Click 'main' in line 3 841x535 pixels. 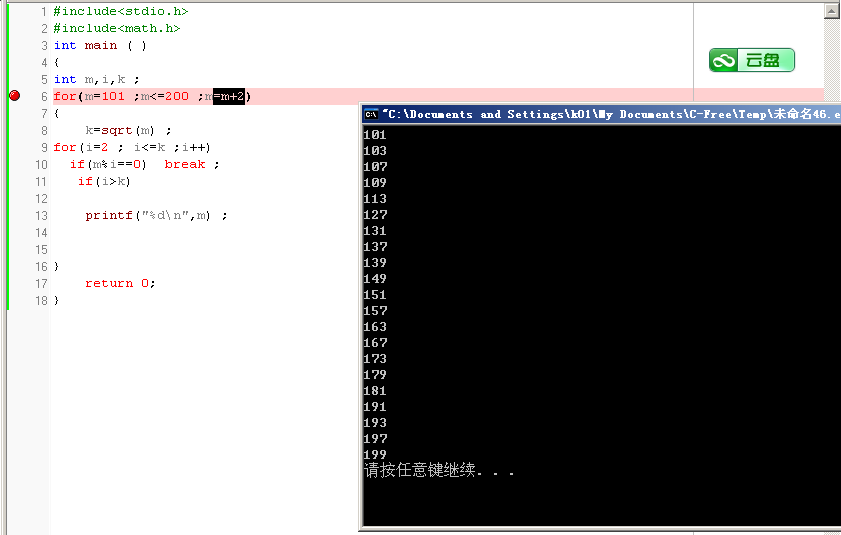[101, 46]
